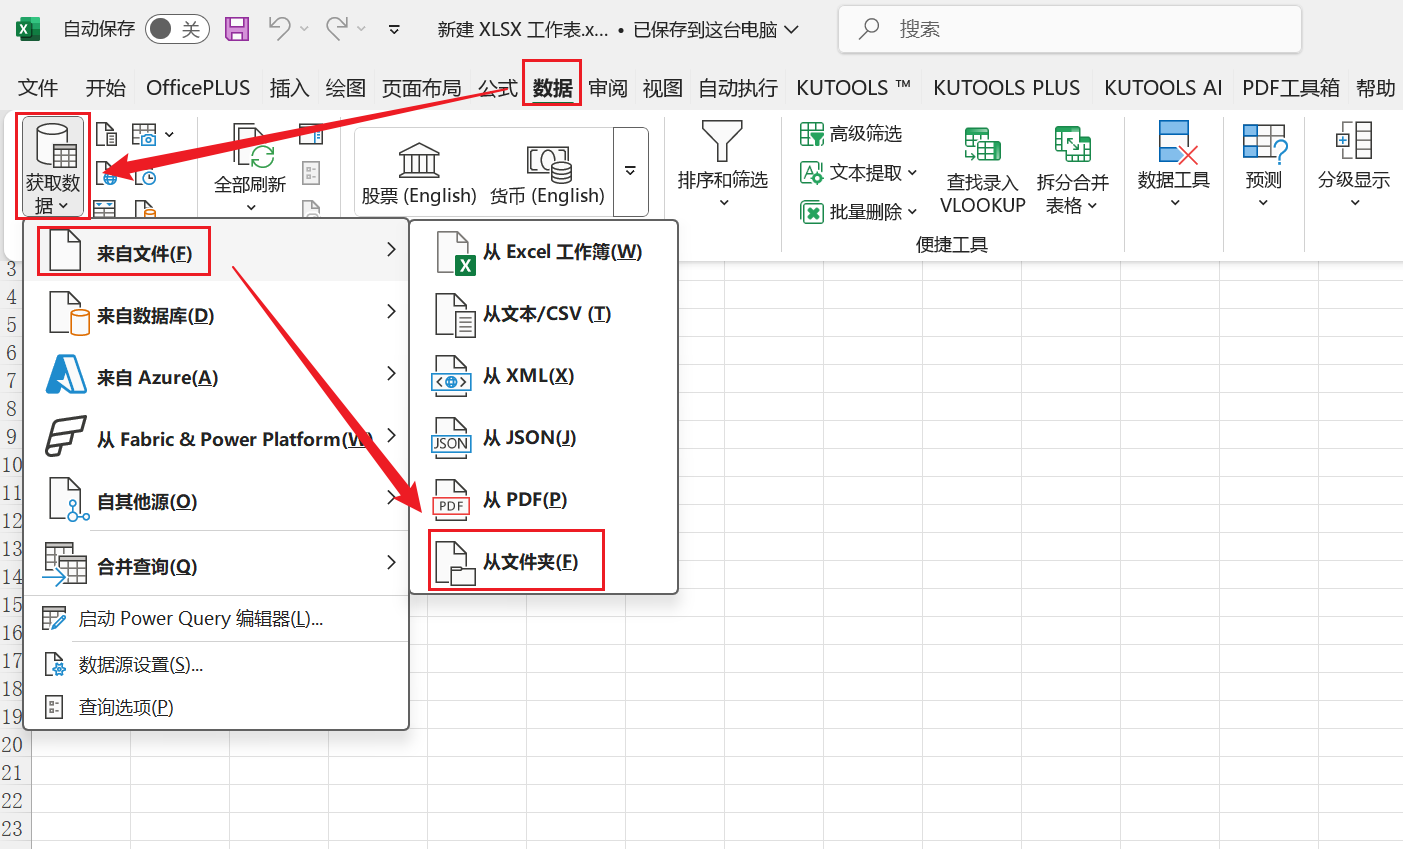Toggle 自动保存 on
The width and height of the screenshot is (1403, 849).
(177, 29)
